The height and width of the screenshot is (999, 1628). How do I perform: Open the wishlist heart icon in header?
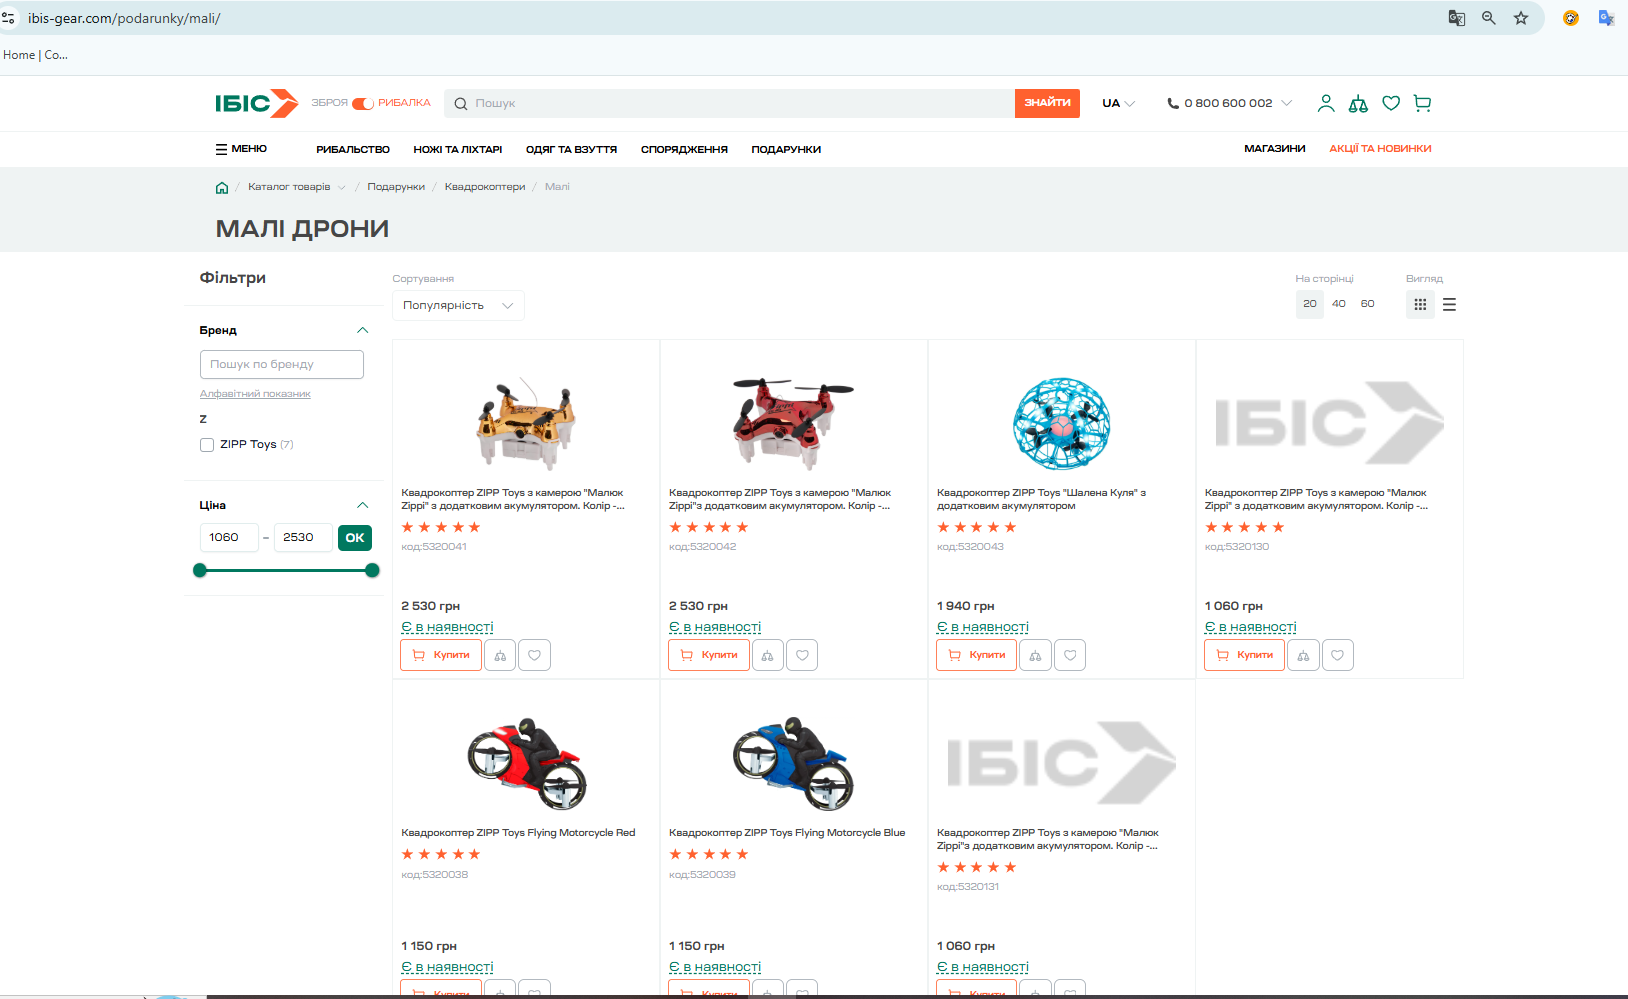1391,103
